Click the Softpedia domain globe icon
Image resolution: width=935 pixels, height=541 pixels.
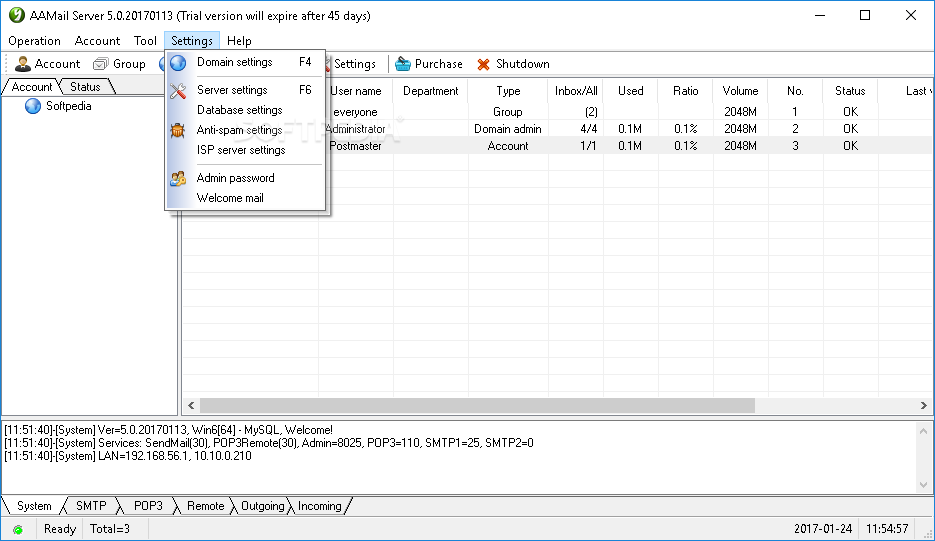click(x=33, y=106)
